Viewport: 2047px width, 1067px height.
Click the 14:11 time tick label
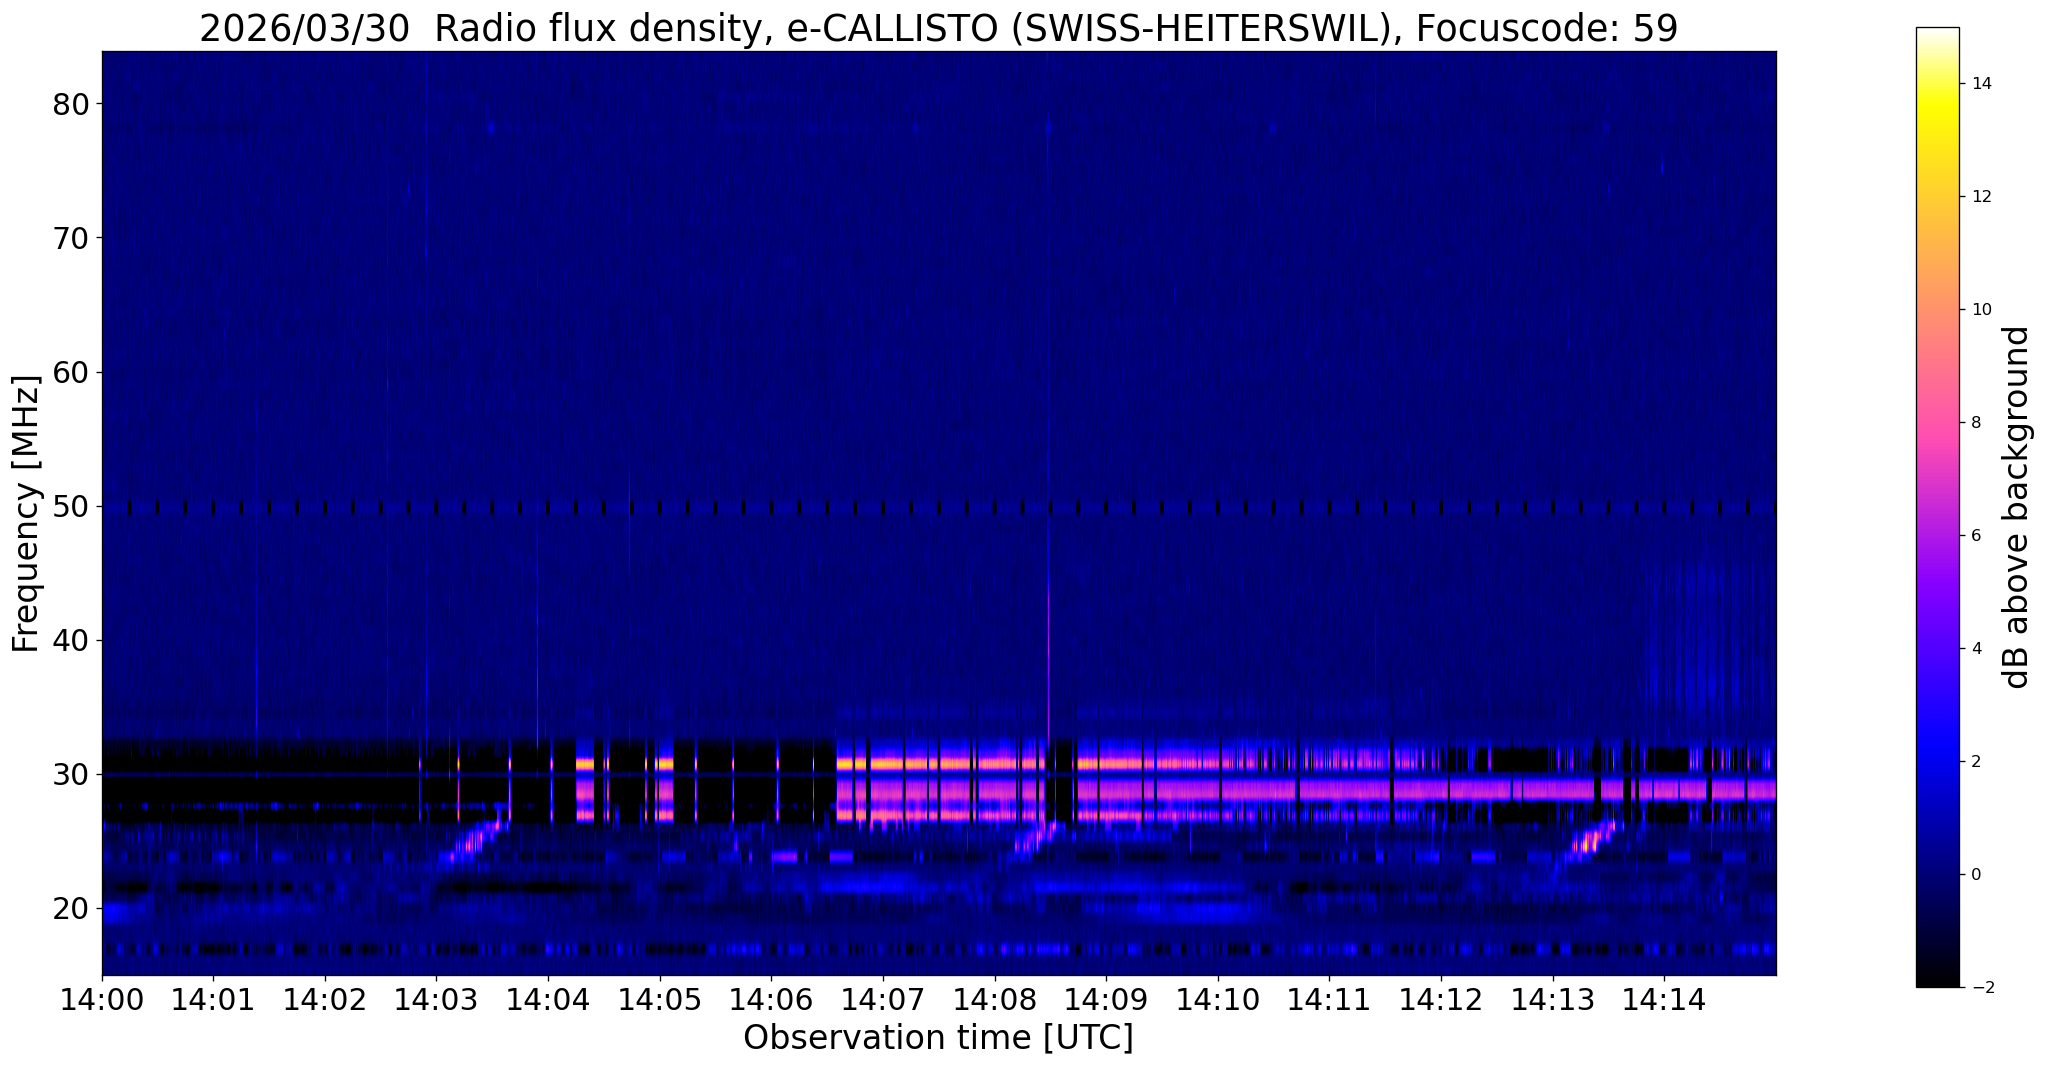1329,999
